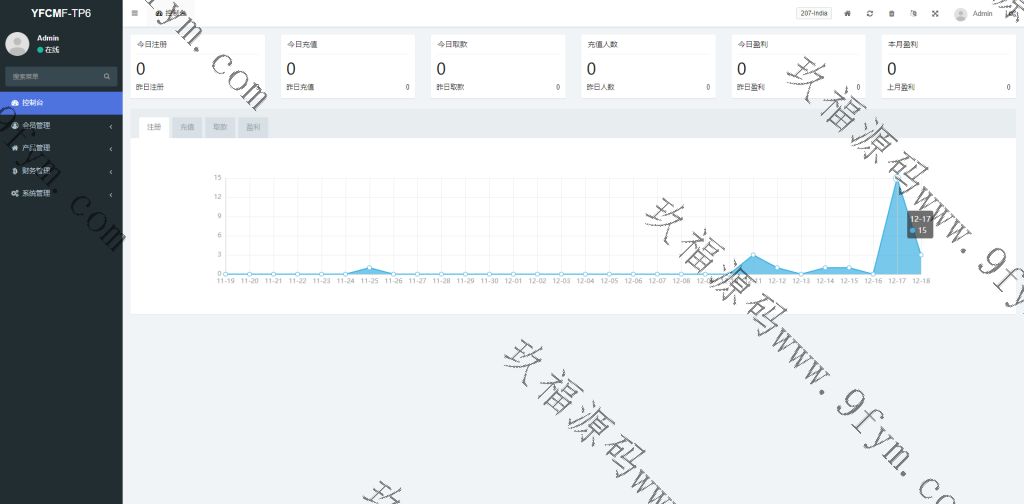Expand the 会员管理 menu
This screenshot has width=1024, height=504.
[x=60, y=125]
